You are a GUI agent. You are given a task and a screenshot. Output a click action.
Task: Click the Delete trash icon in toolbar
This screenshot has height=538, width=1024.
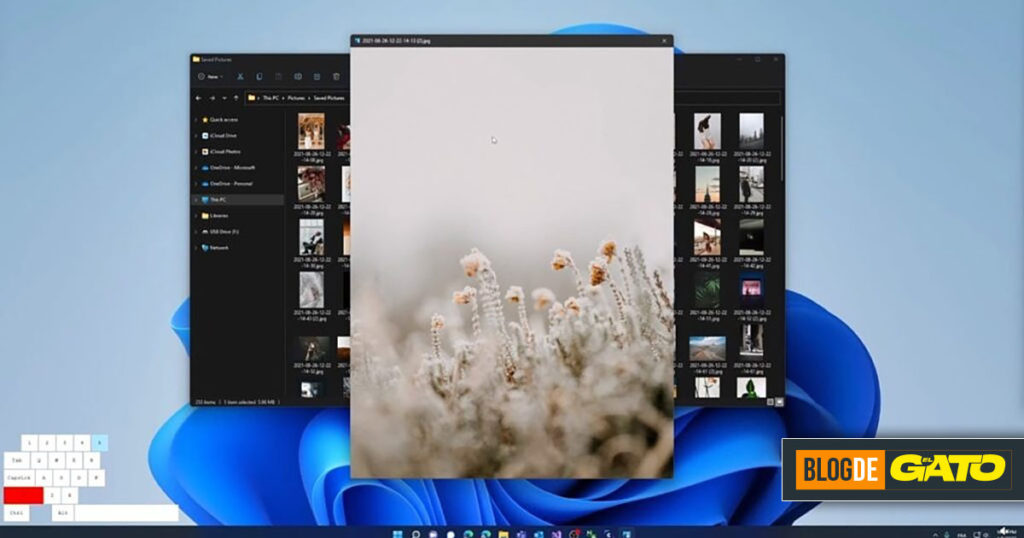point(336,76)
